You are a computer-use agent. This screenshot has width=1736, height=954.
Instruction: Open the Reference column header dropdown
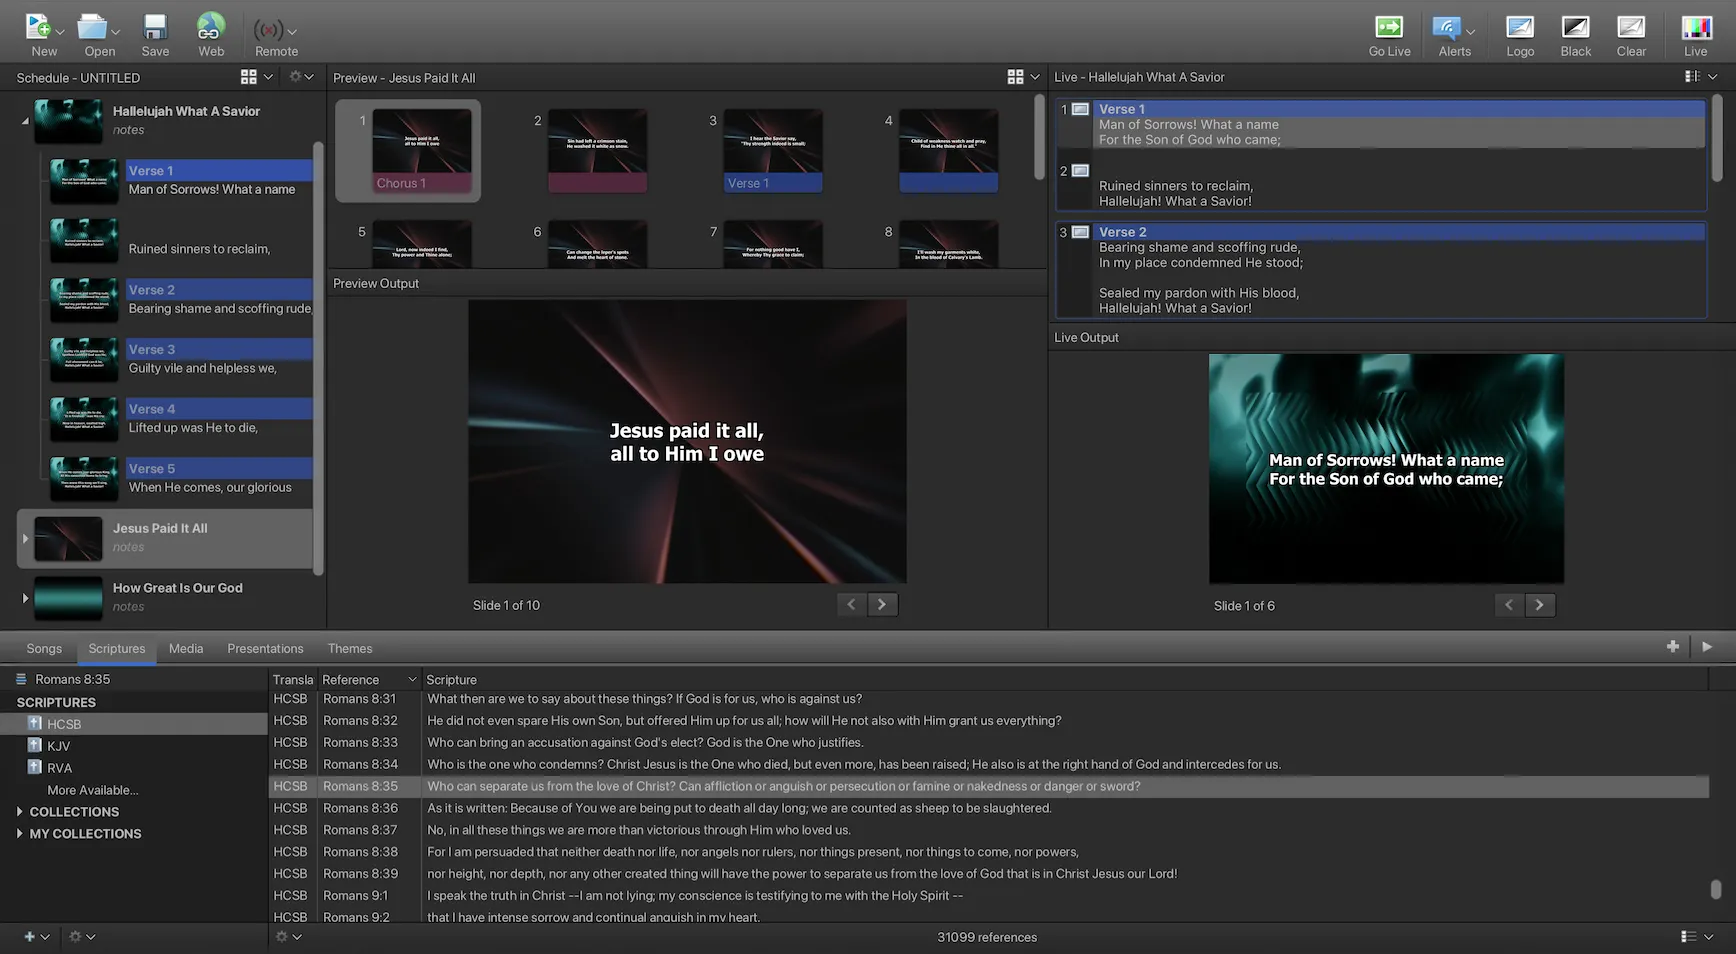click(412, 679)
